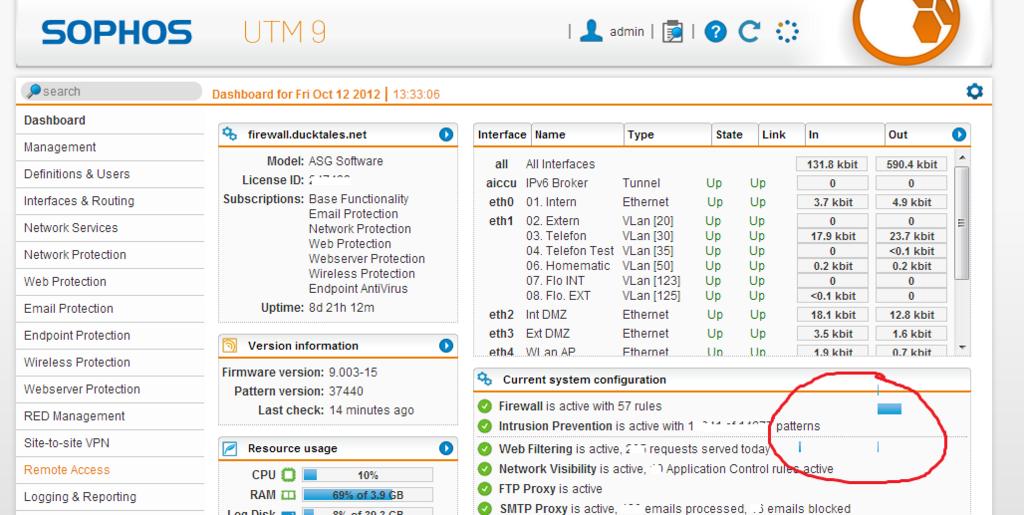The image size is (1024, 515).
Task: Click the RAM module icon
Action: [289, 495]
